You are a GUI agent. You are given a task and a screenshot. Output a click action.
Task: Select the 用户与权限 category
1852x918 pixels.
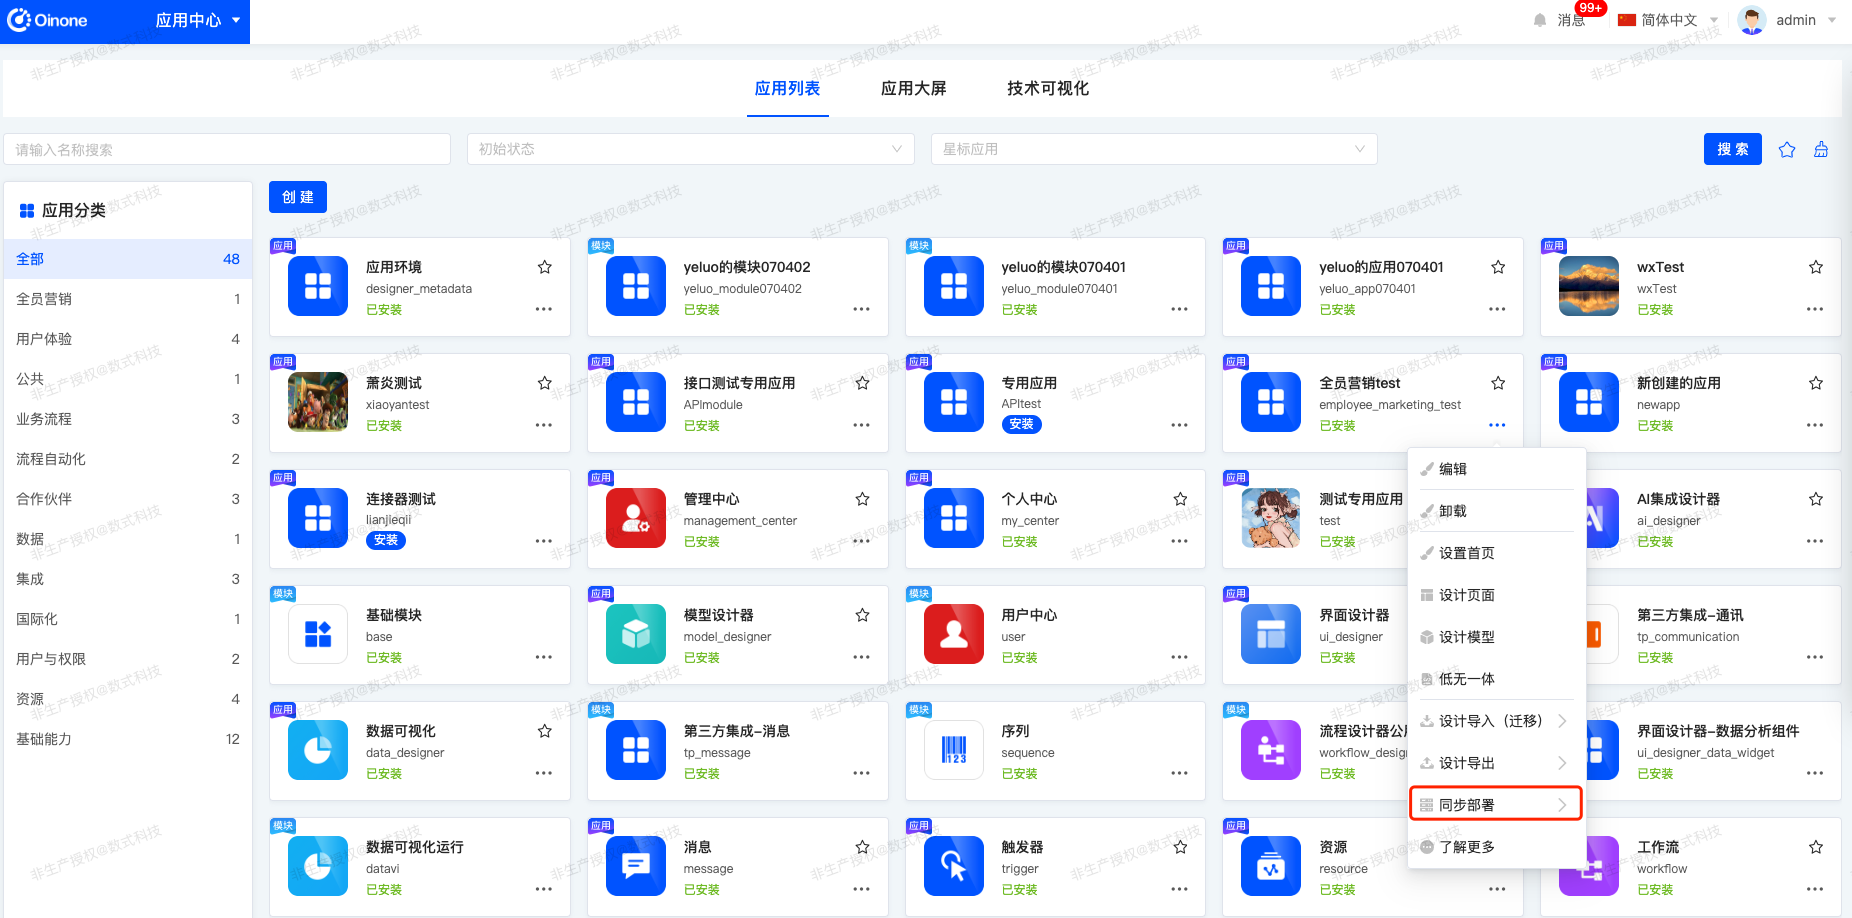[x=128, y=659]
